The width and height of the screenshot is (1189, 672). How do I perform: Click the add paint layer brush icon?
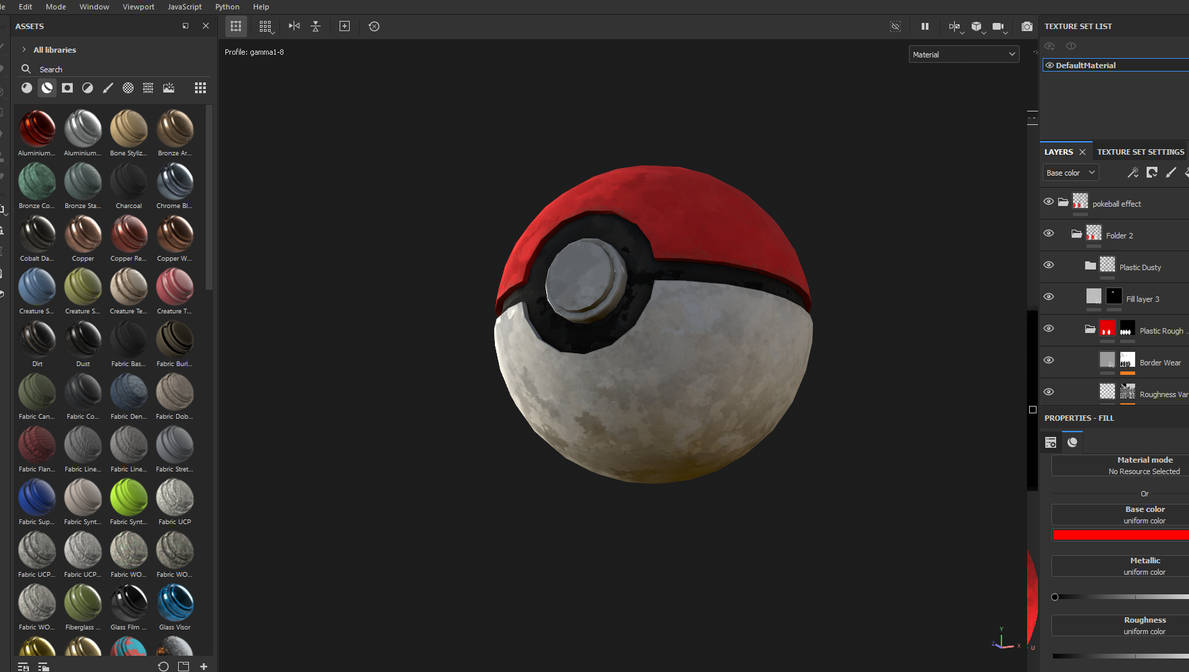[1171, 173]
